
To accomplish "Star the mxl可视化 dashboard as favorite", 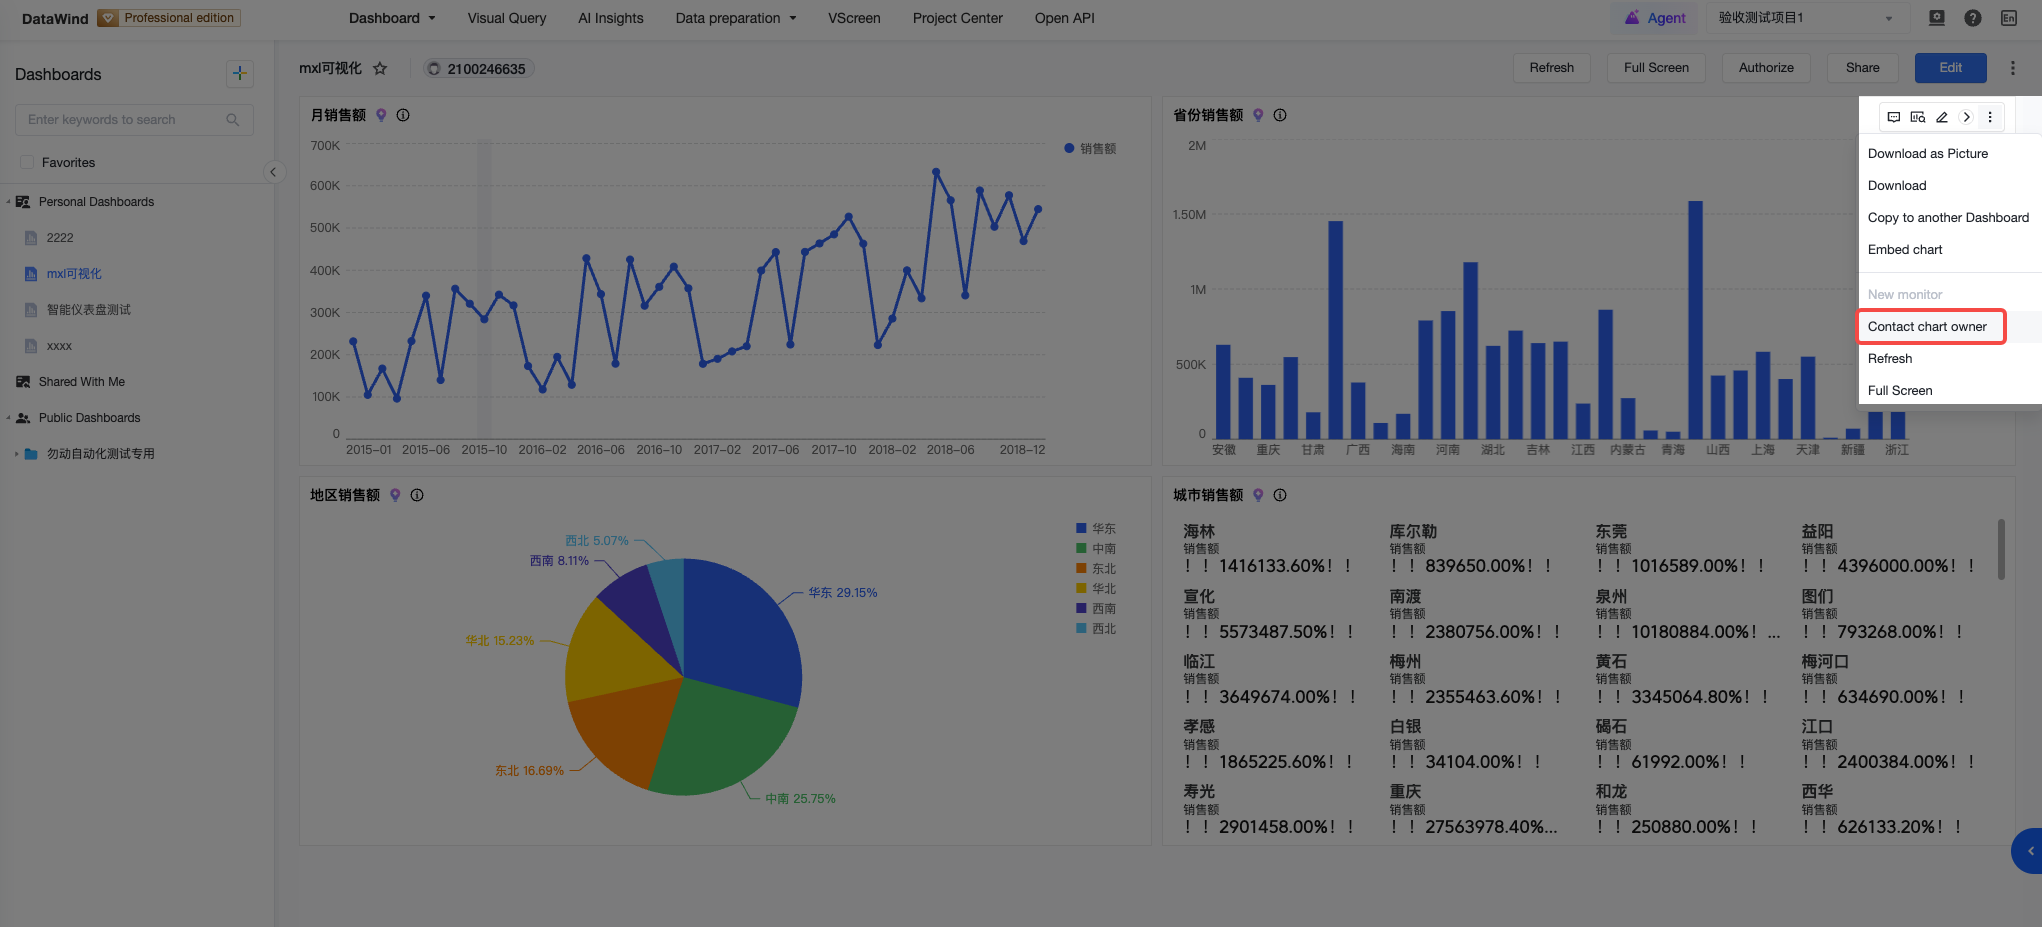I will (380, 69).
